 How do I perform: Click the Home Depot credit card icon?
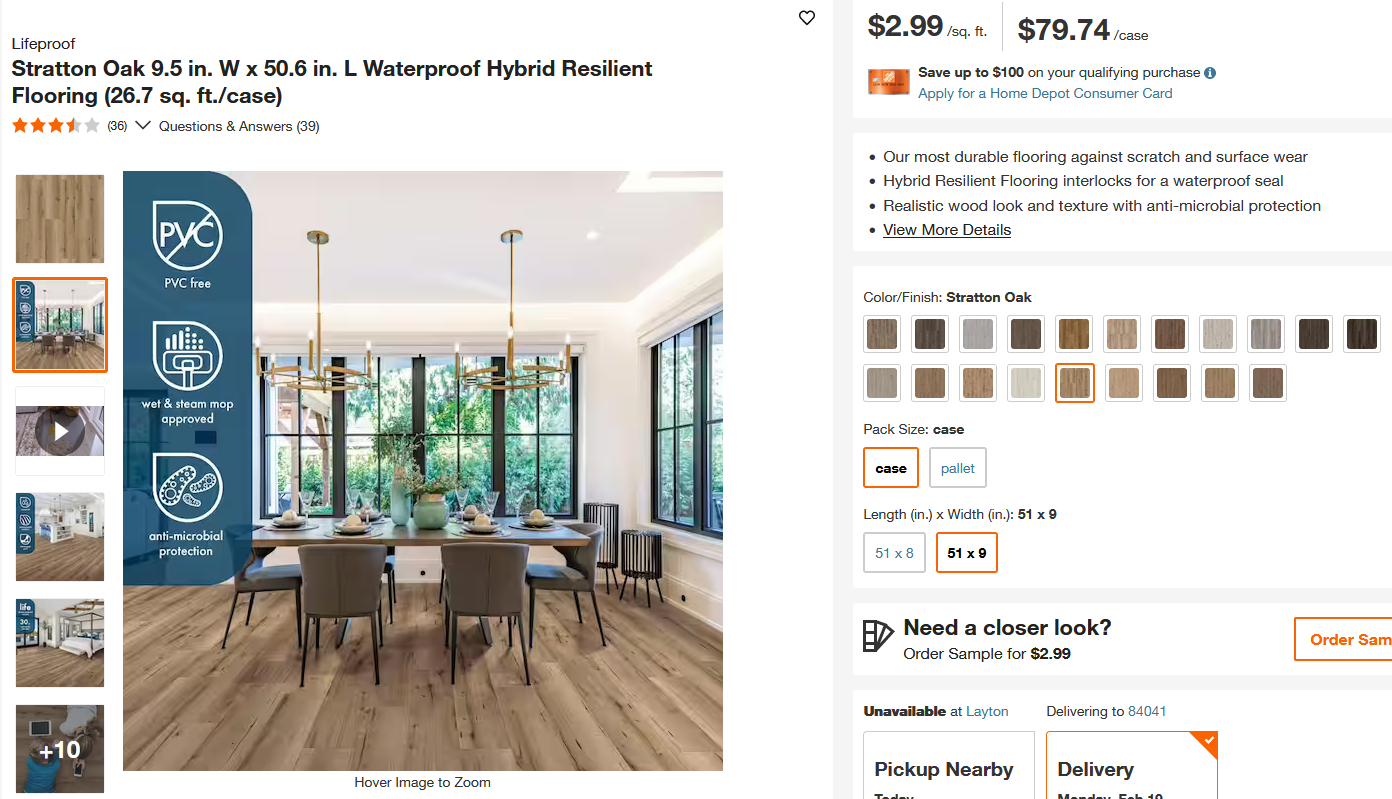[x=888, y=83]
